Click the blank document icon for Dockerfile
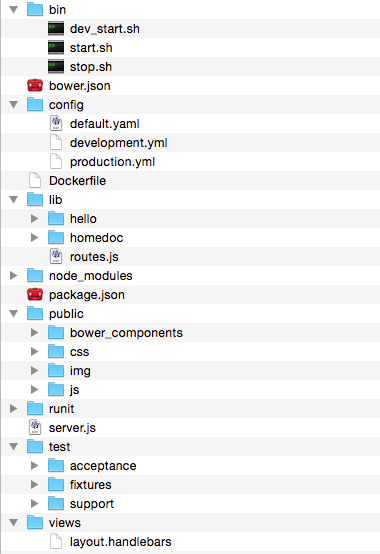380x554 pixels. [35, 181]
